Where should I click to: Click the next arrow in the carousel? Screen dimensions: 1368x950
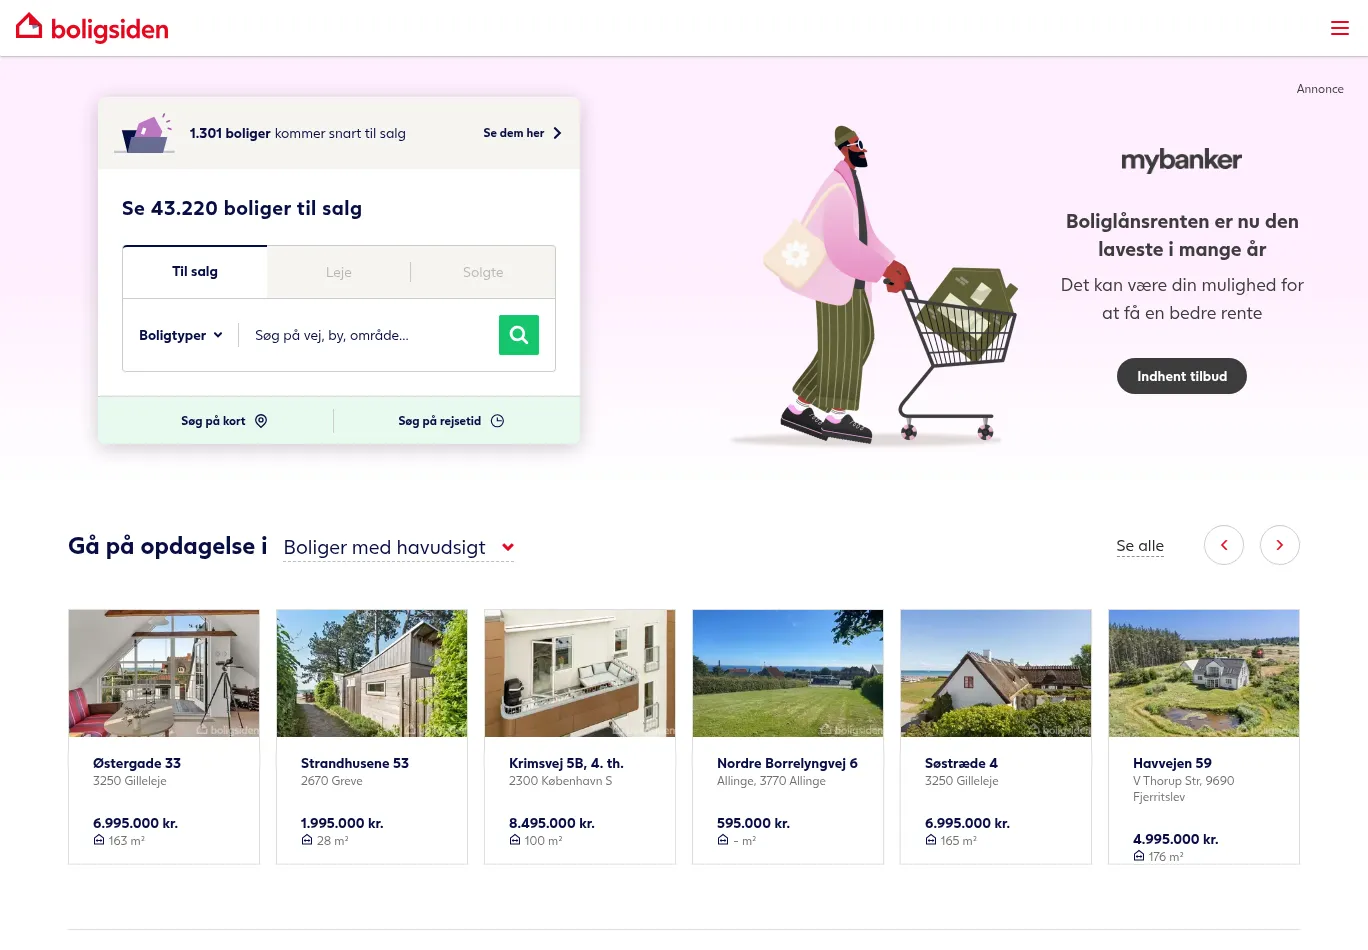coord(1280,545)
